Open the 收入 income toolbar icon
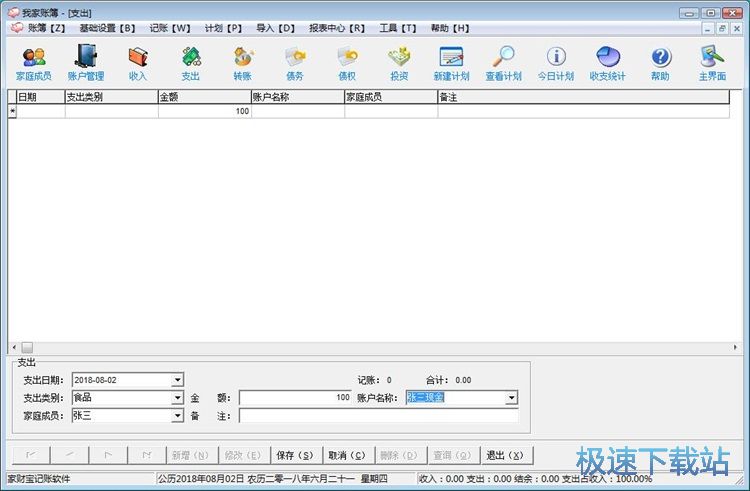 138,63
